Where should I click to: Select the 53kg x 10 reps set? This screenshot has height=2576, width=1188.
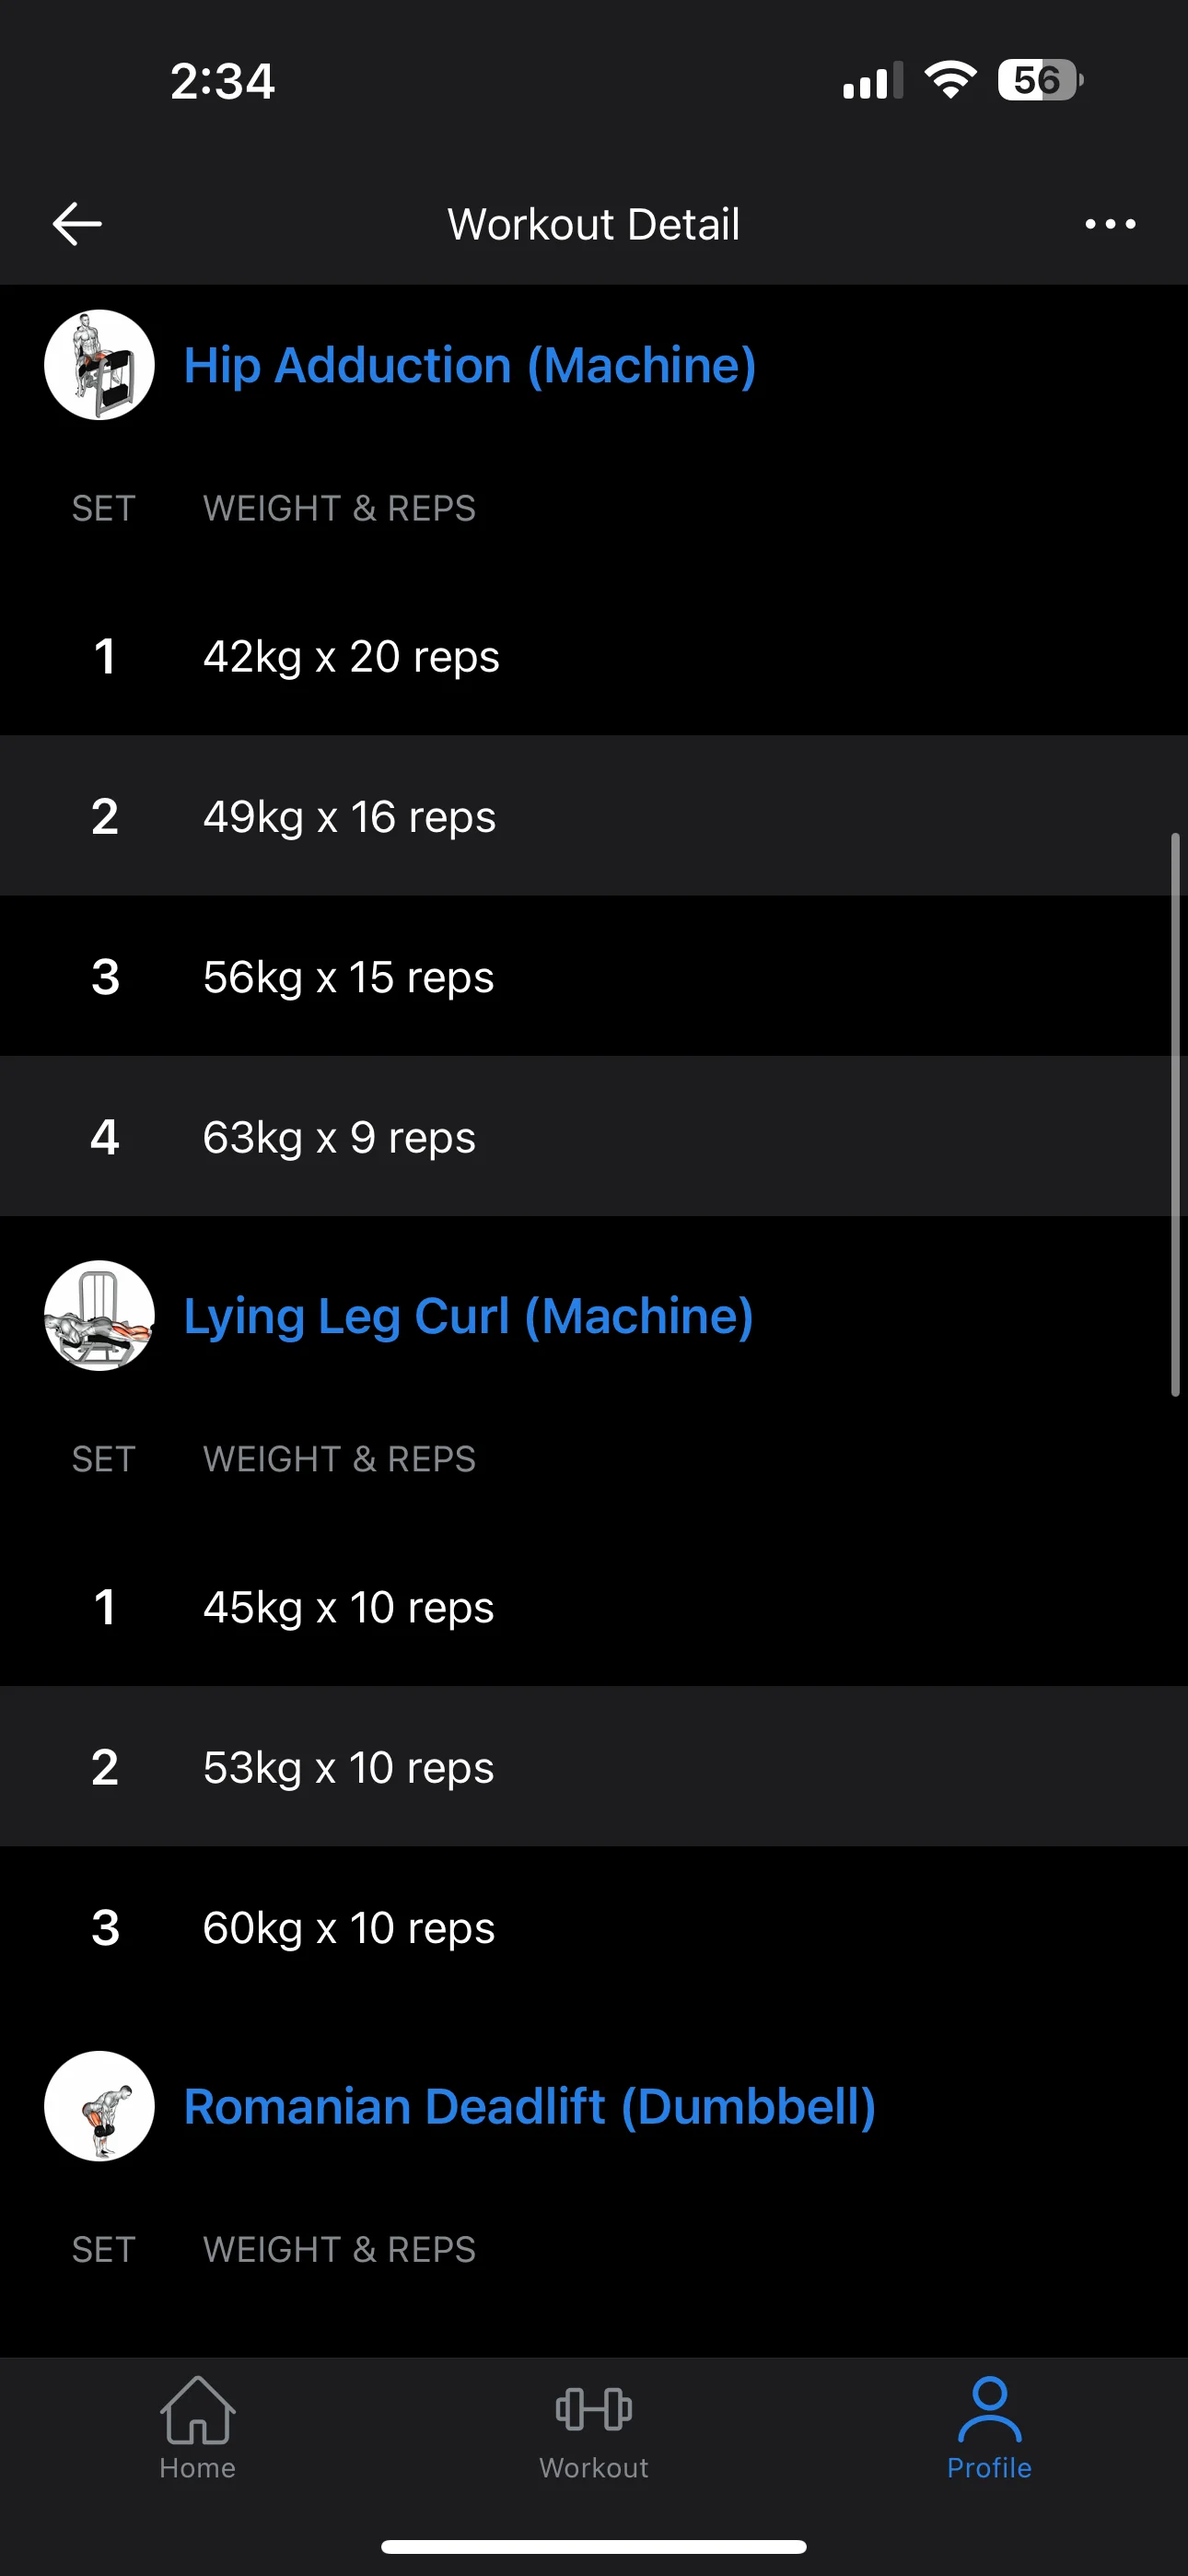[x=348, y=1767]
